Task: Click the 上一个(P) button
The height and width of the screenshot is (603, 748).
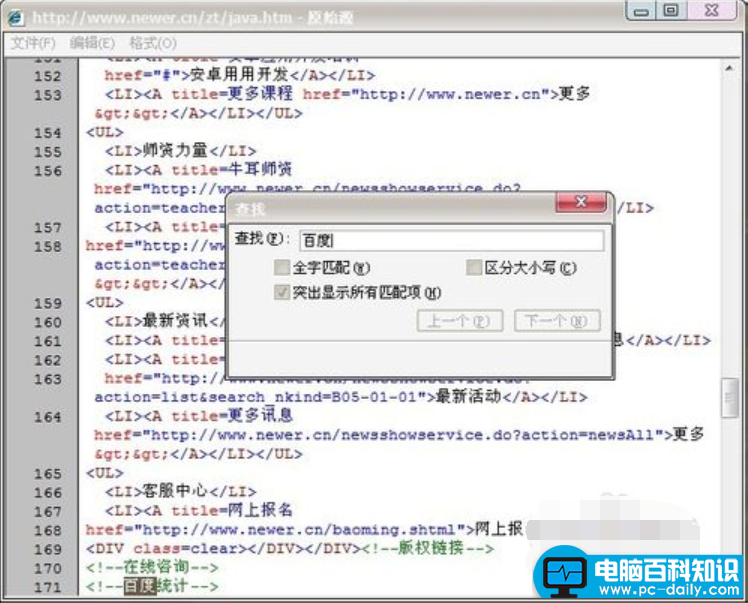Action: click(460, 321)
